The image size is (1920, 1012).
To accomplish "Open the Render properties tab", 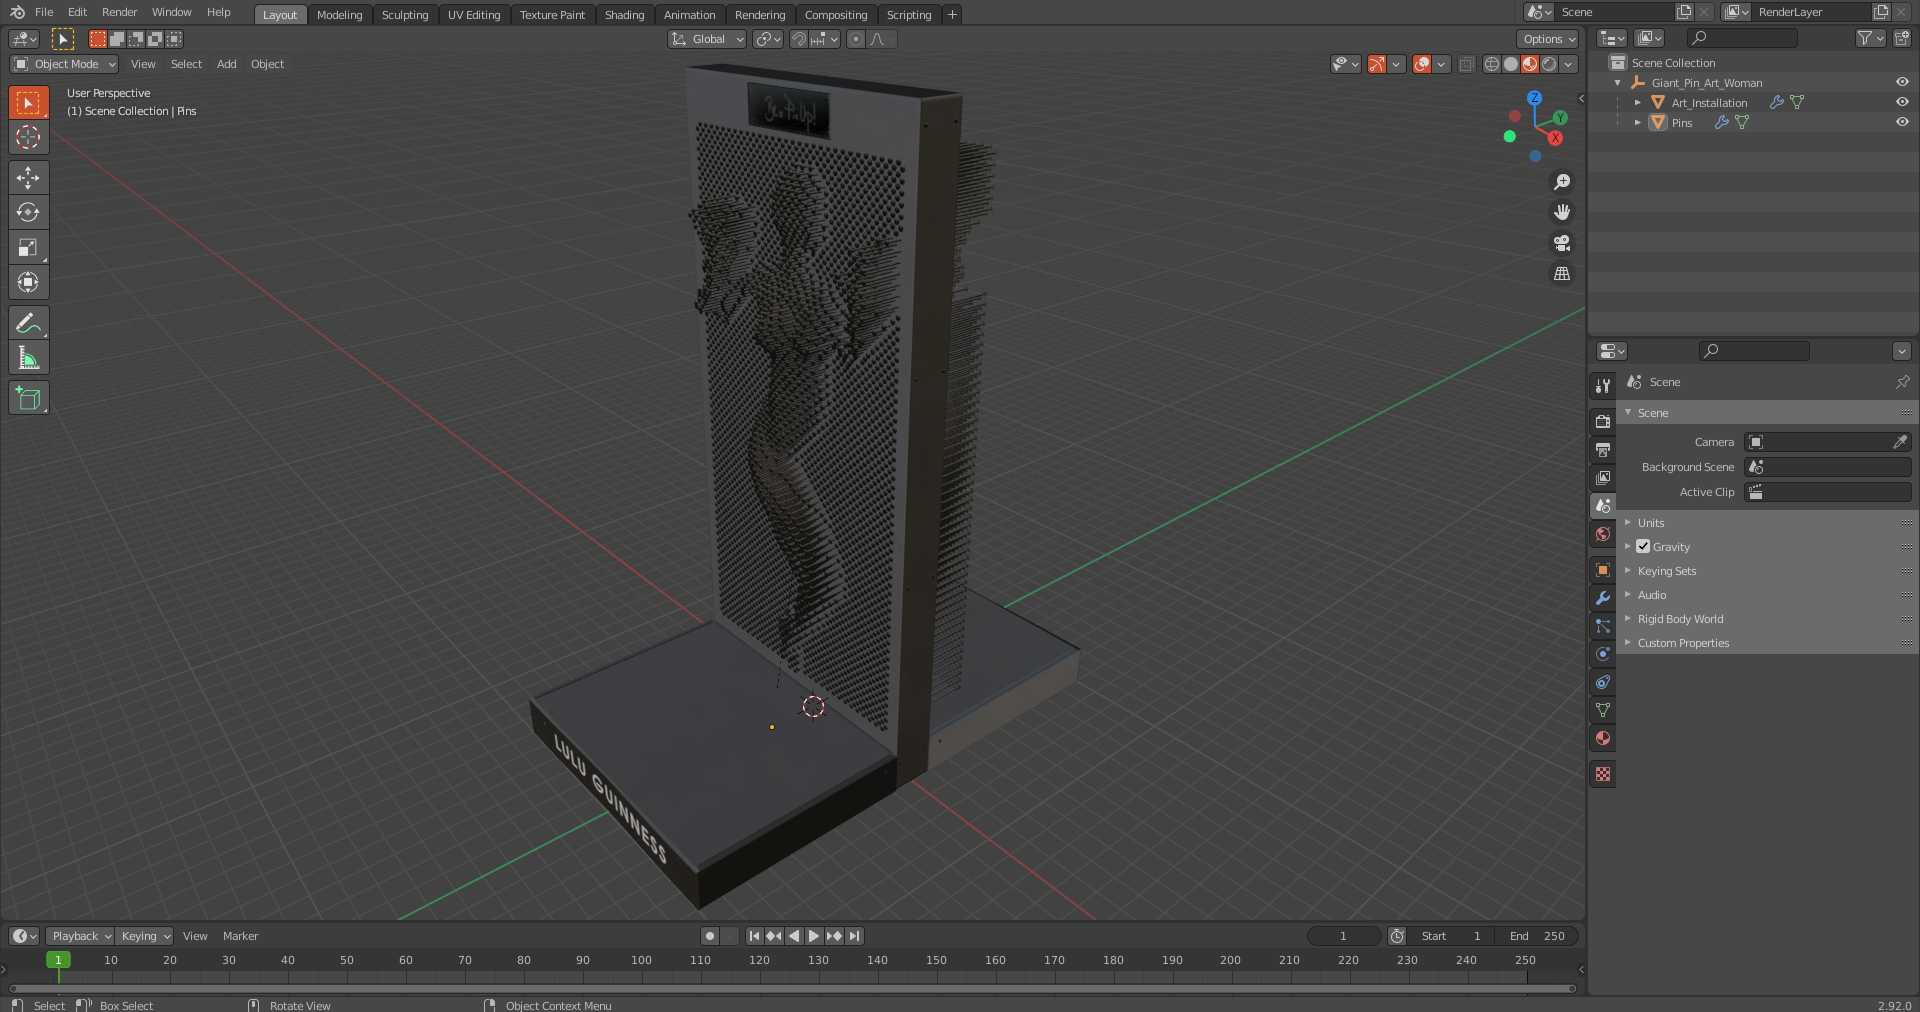I will pyautogui.click(x=1603, y=421).
